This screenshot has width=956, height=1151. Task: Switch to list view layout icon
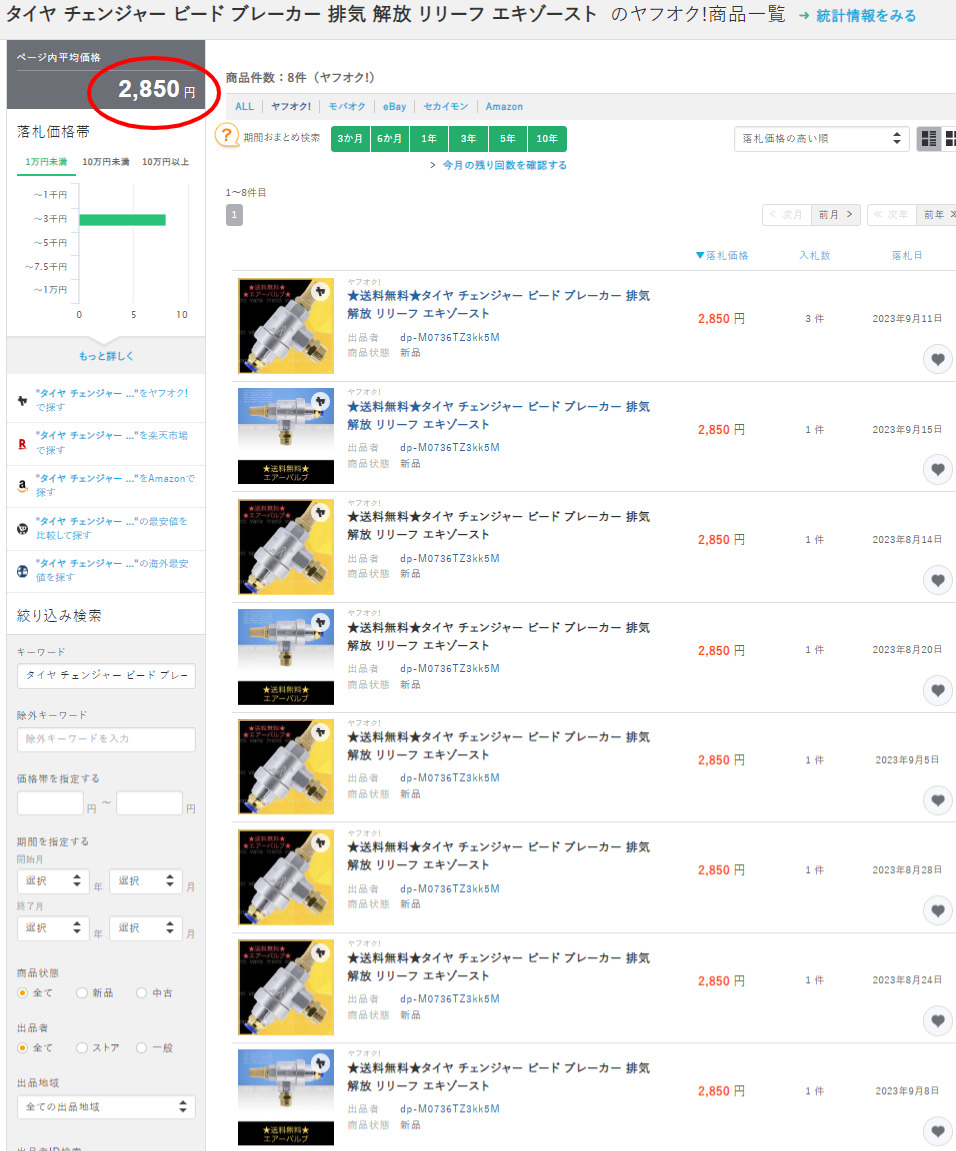(x=928, y=139)
